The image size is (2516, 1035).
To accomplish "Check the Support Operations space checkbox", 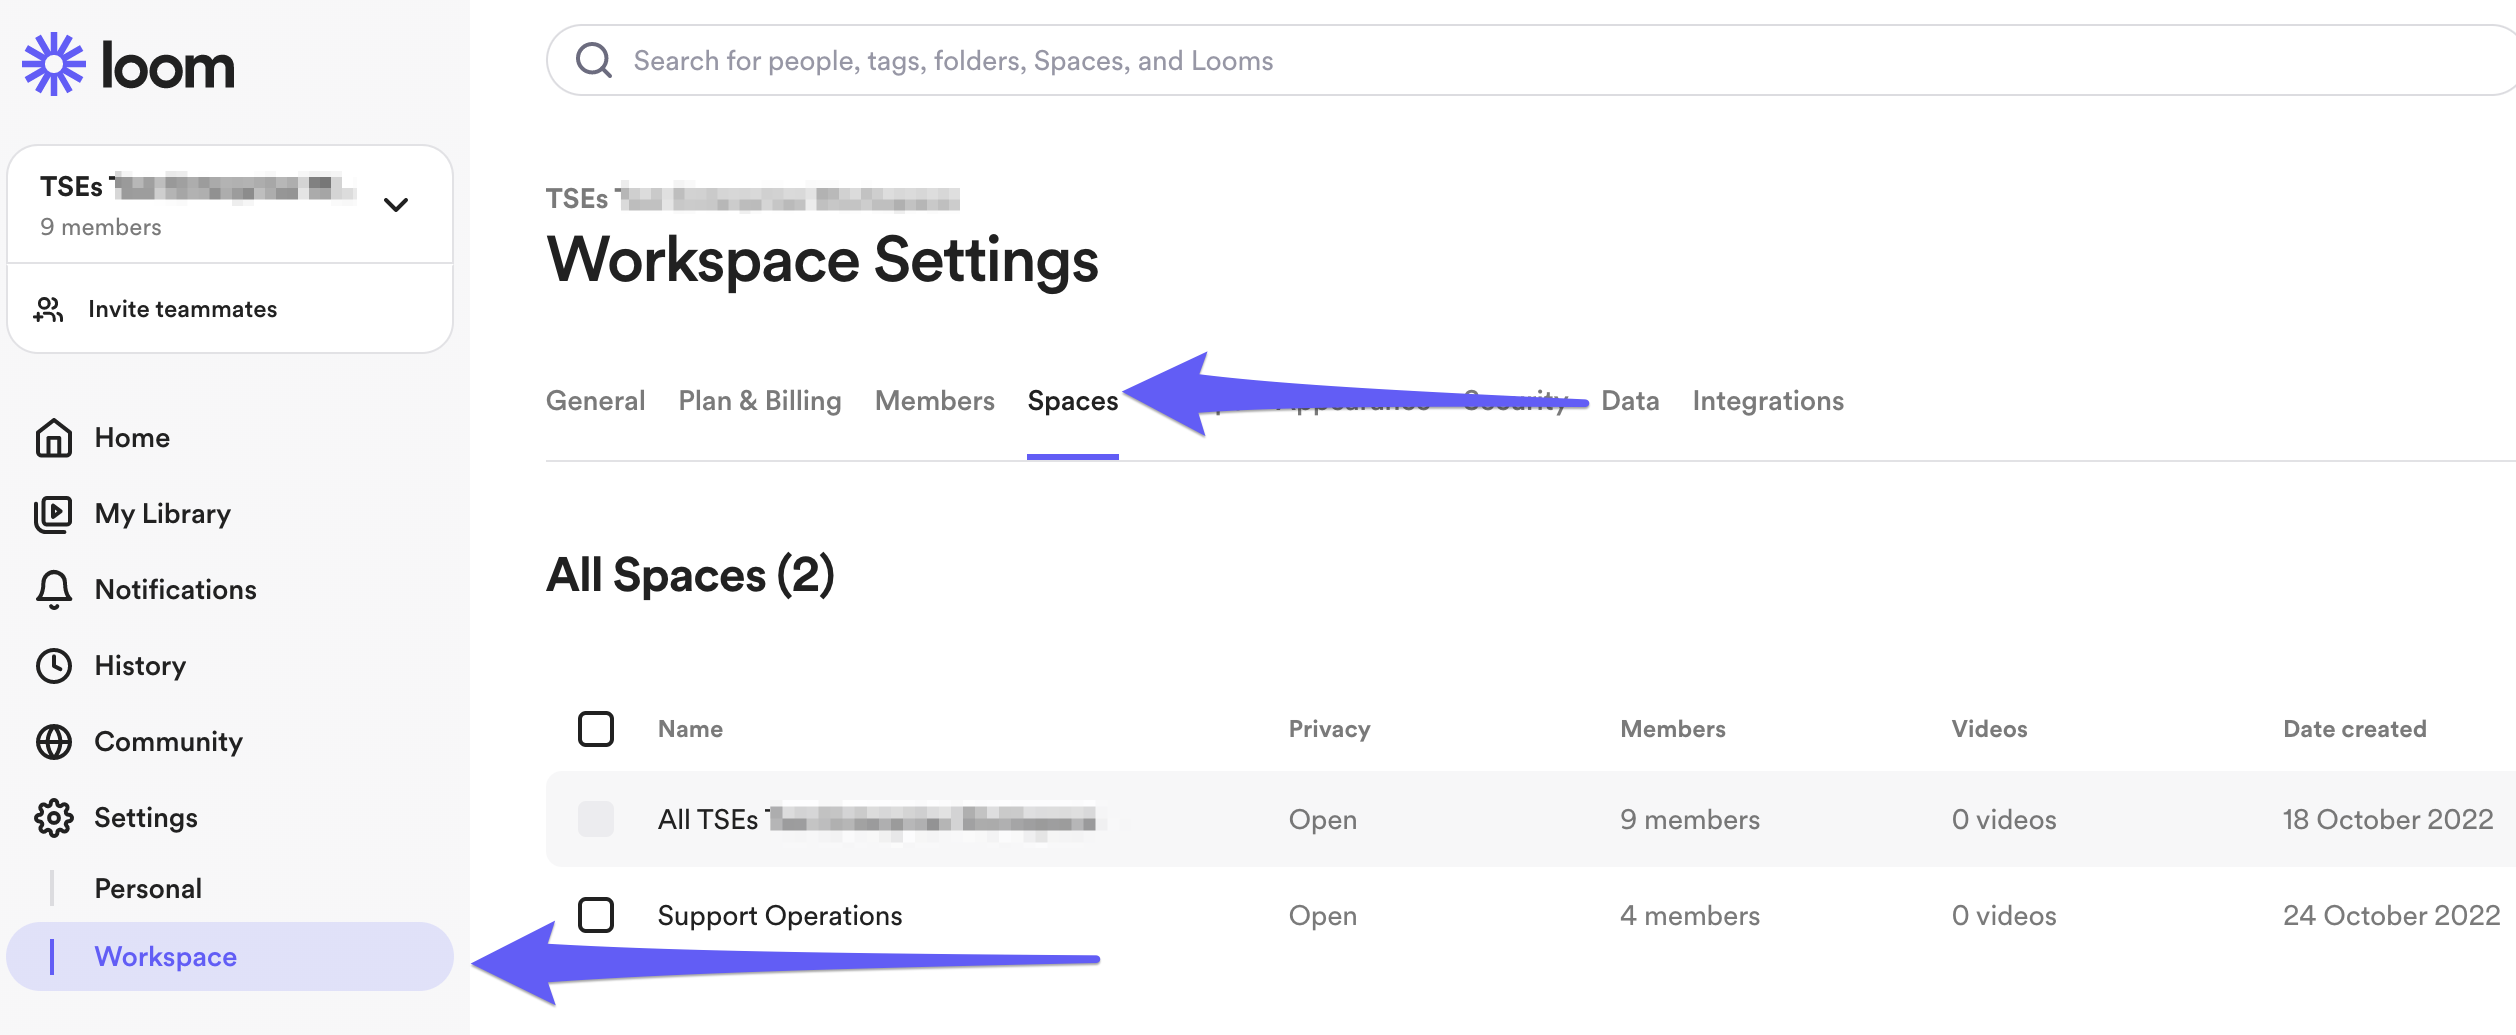I will (x=596, y=915).
